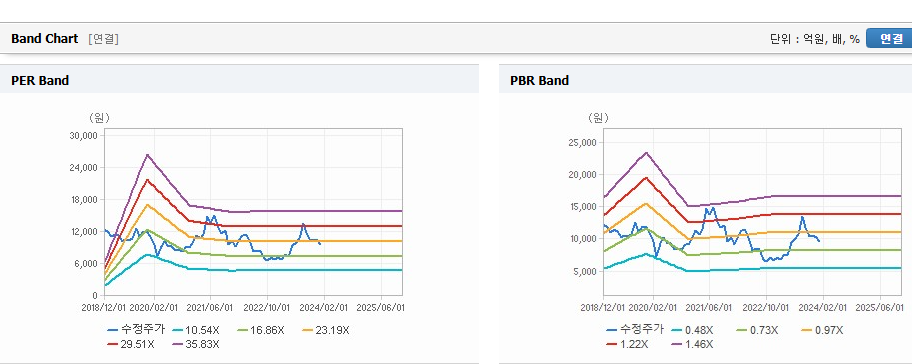912x364 pixels.
Task: Click the 24,000 label on PER axis
Action: [85, 167]
